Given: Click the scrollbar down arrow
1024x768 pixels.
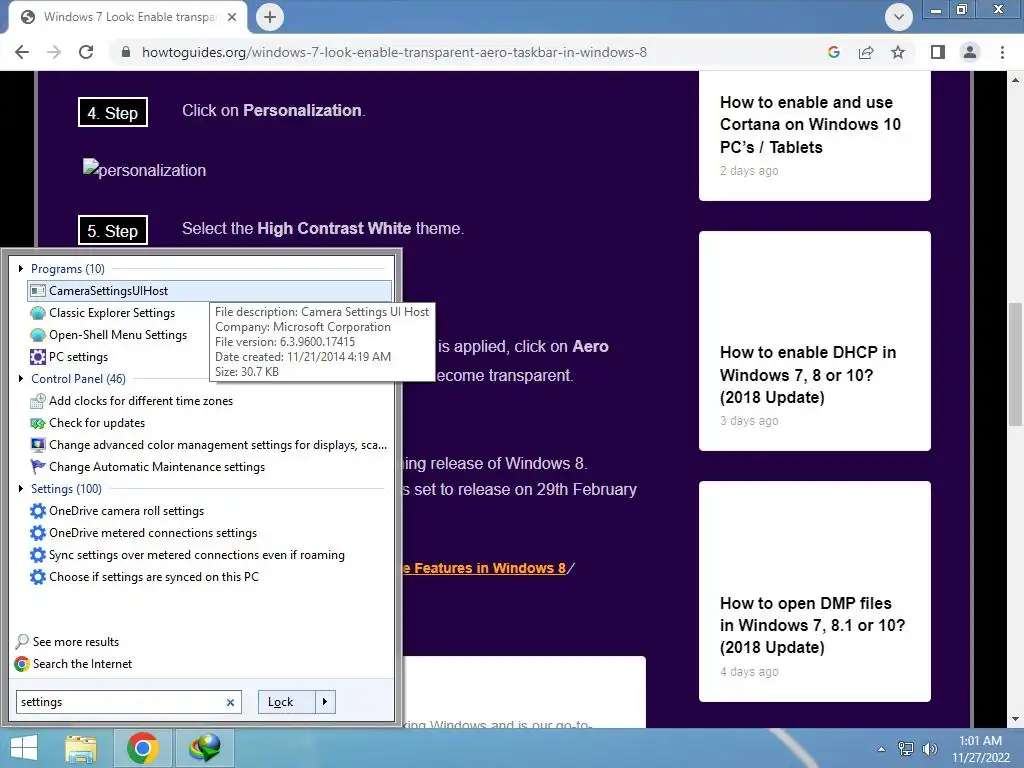Looking at the screenshot, I should click(x=1015, y=719).
